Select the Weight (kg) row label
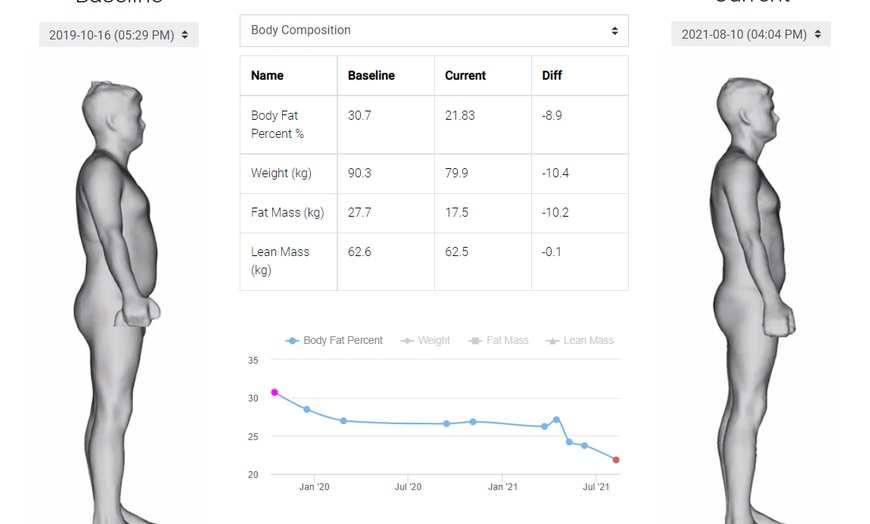This screenshot has height=524, width=870. (x=281, y=174)
